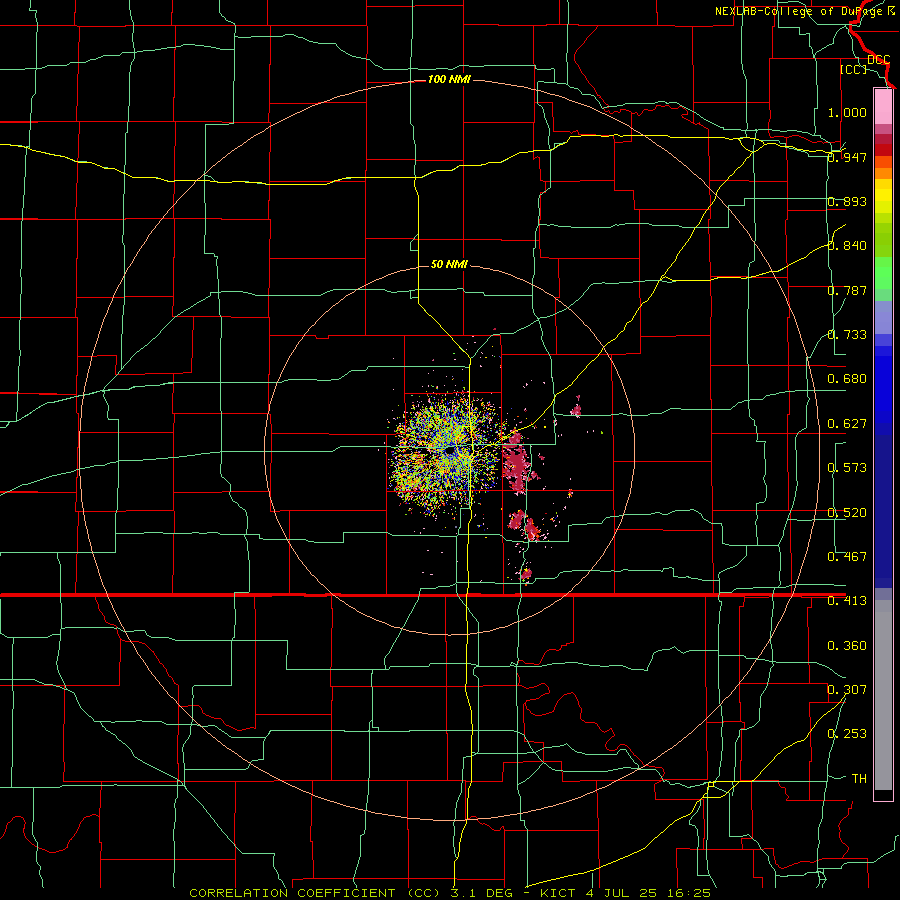The width and height of the screenshot is (900, 900).
Task: Click the KICT station identifier
Action: click(x=557, y=893)
